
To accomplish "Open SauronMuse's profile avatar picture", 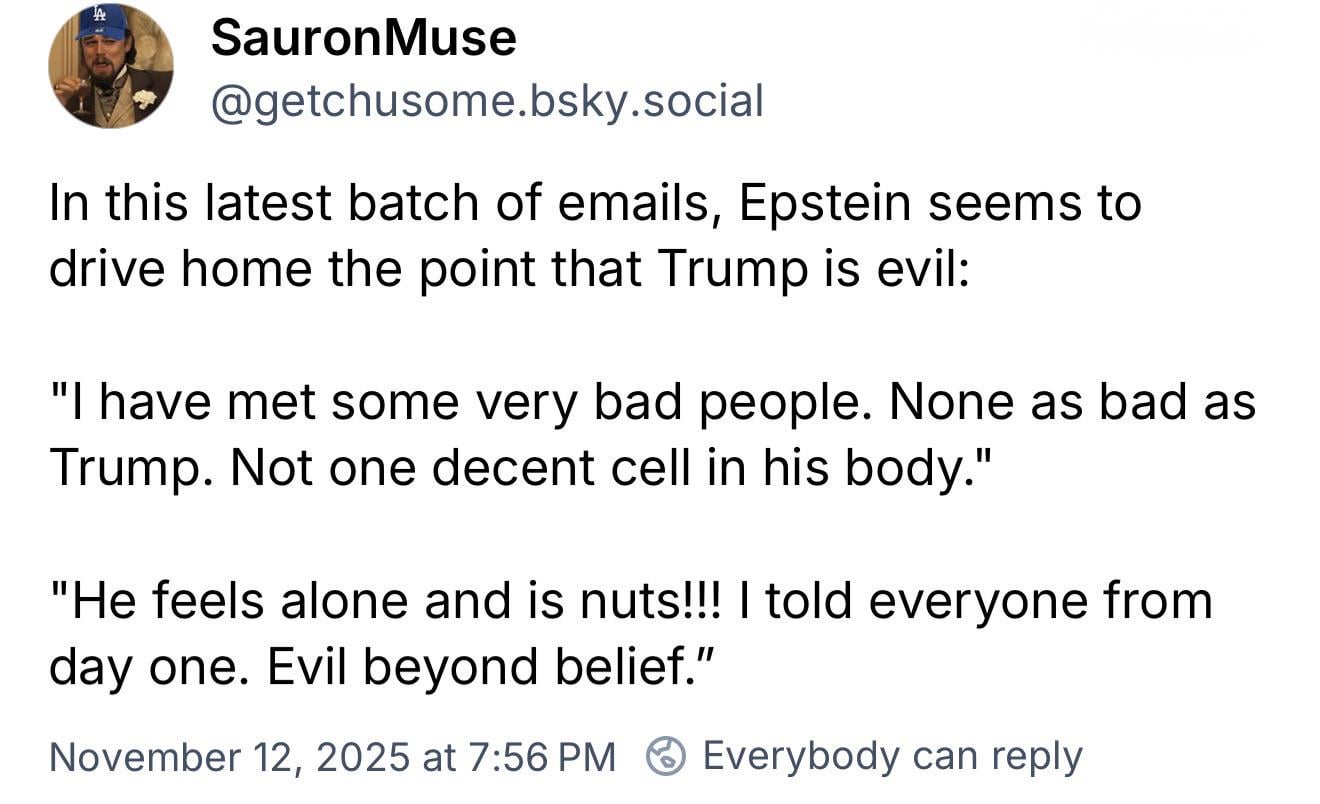I will (x=110, y=66).
